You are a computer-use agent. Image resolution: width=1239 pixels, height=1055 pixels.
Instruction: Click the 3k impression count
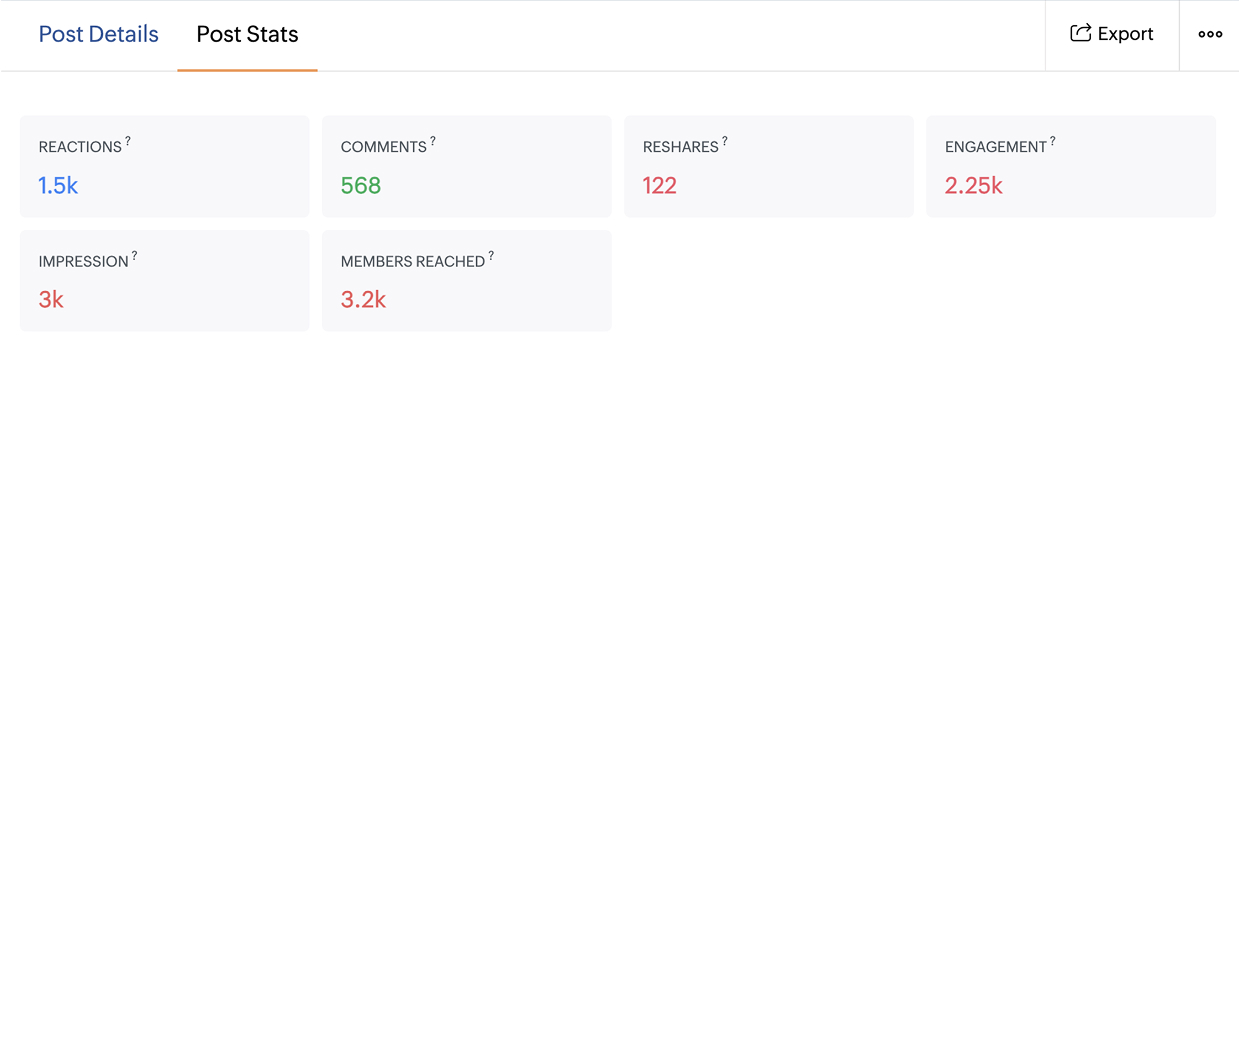coord(51,300)
